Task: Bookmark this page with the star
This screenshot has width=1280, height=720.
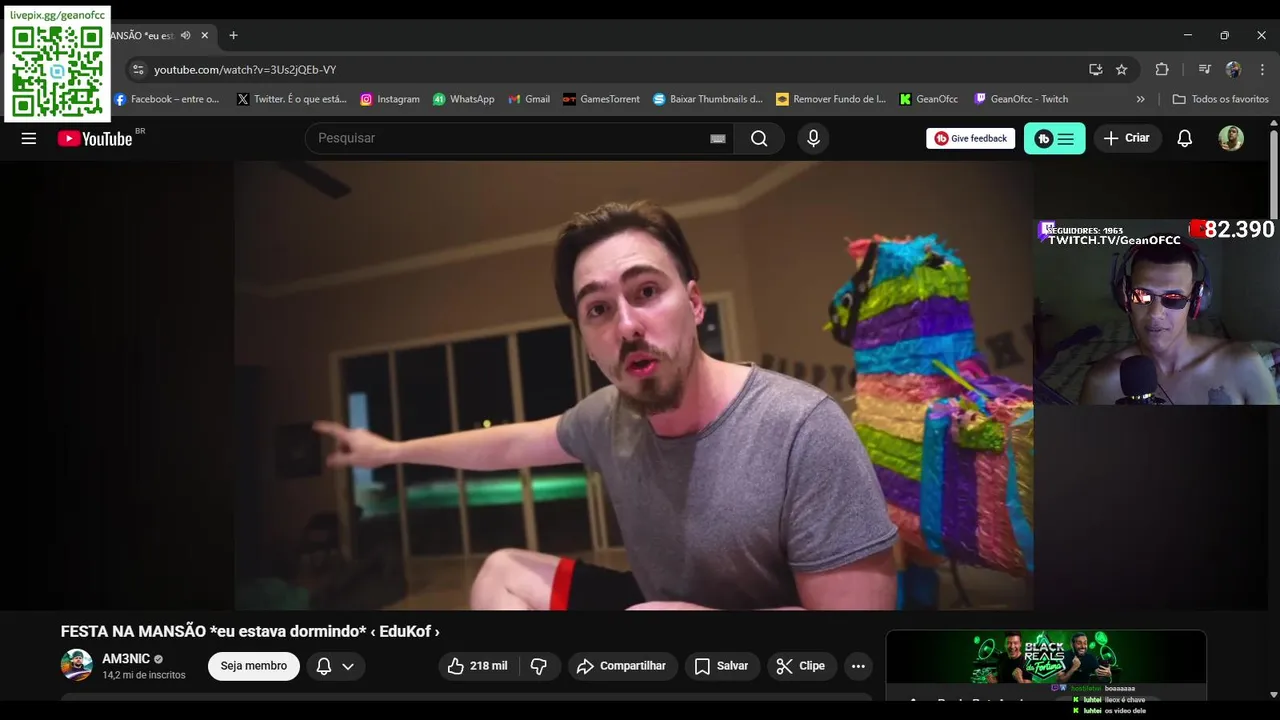Action: coord(1122,70)
